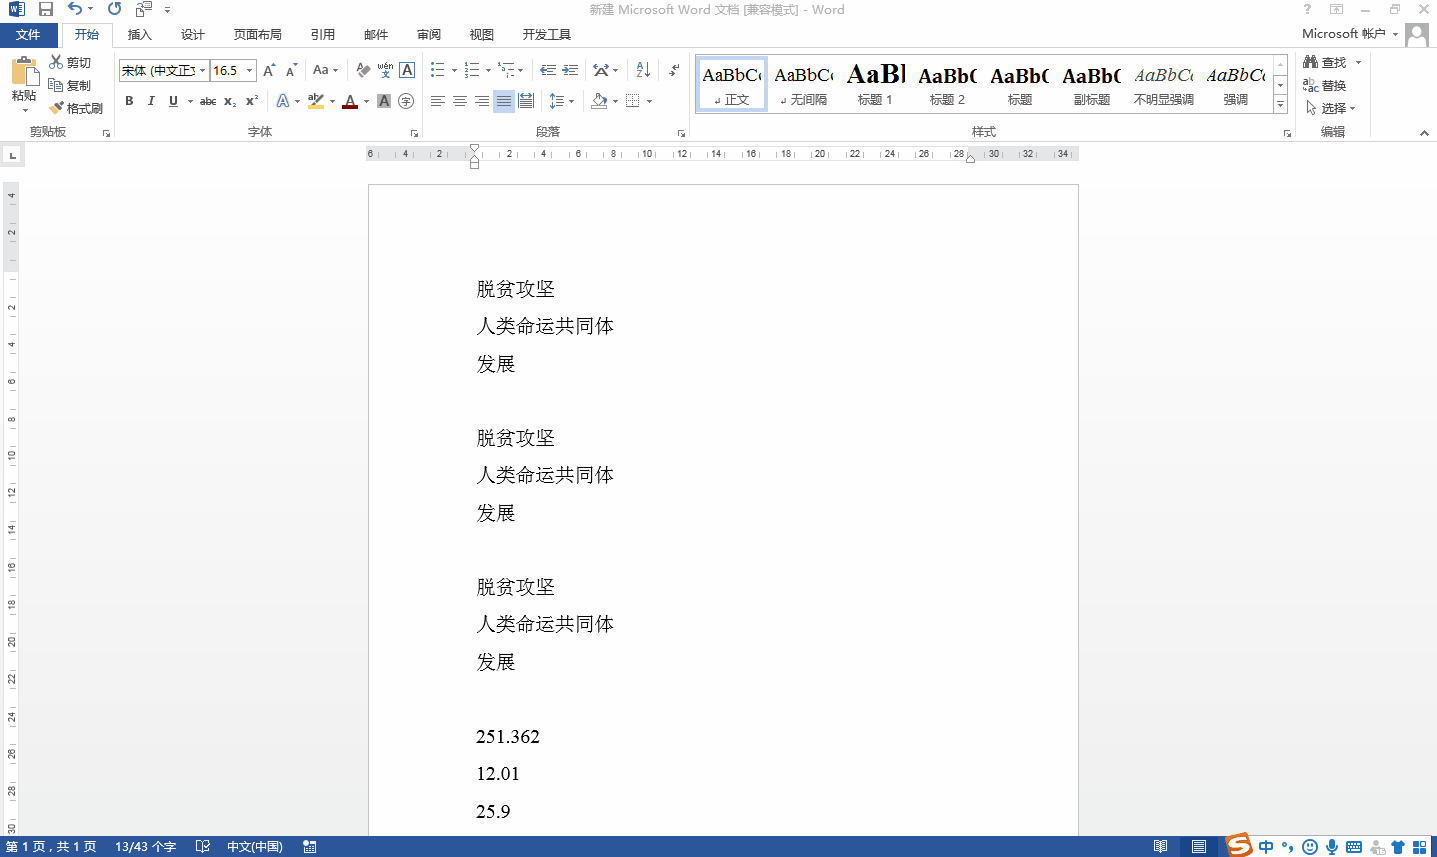Expand the styles gallery more arrow
Viewport: 1437px width, 857px height.
pyautogui.click(x=1280, y=105)
